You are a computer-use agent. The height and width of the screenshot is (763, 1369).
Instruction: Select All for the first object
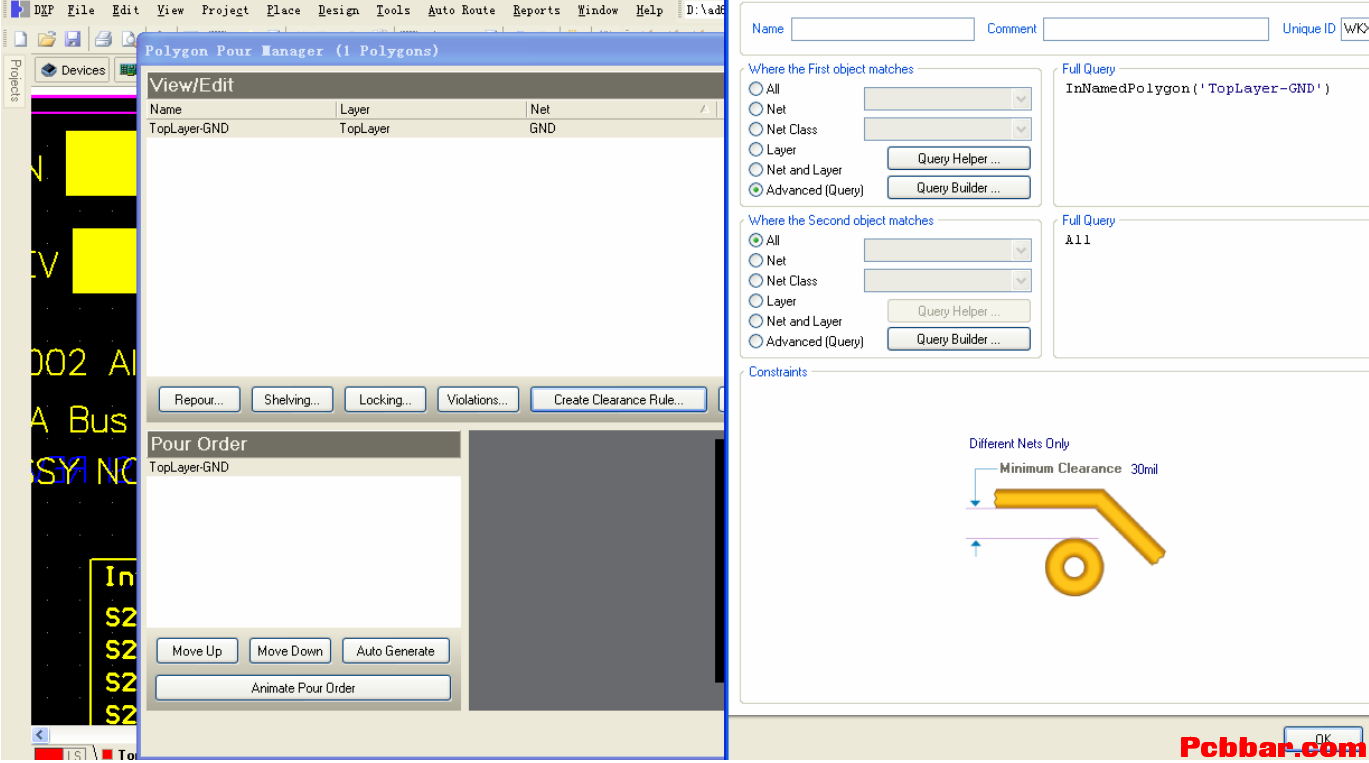coord(756,89)
